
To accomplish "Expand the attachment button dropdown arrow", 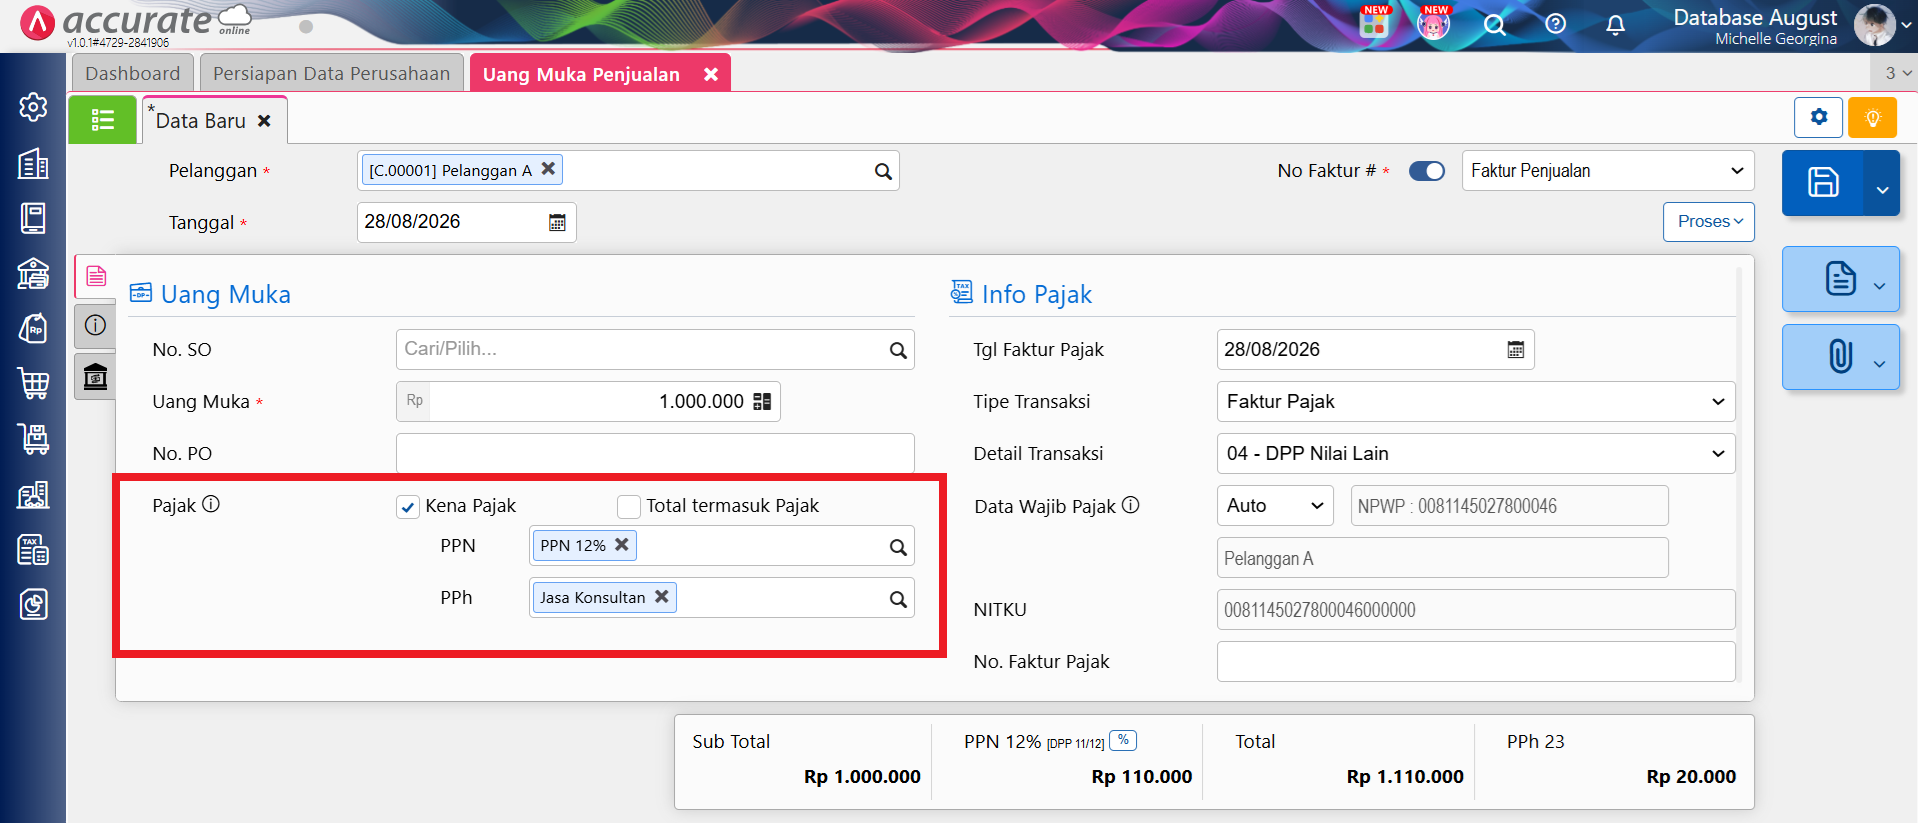I will [x=1879, y=364].
